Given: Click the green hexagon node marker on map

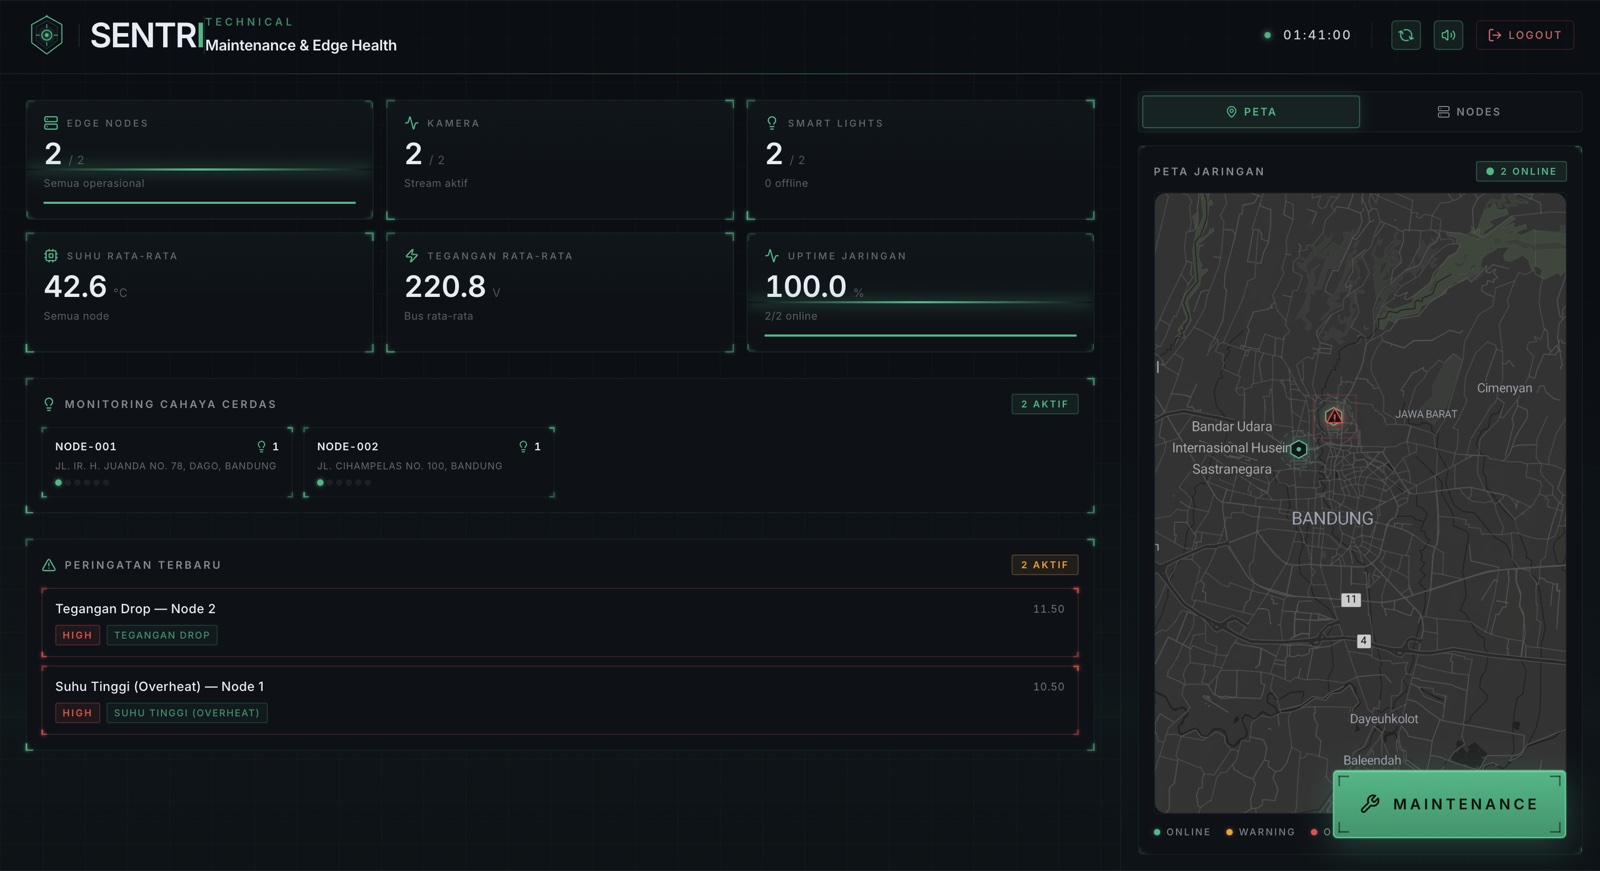Looking at the screenshot, I should [x=1299, y=449].
